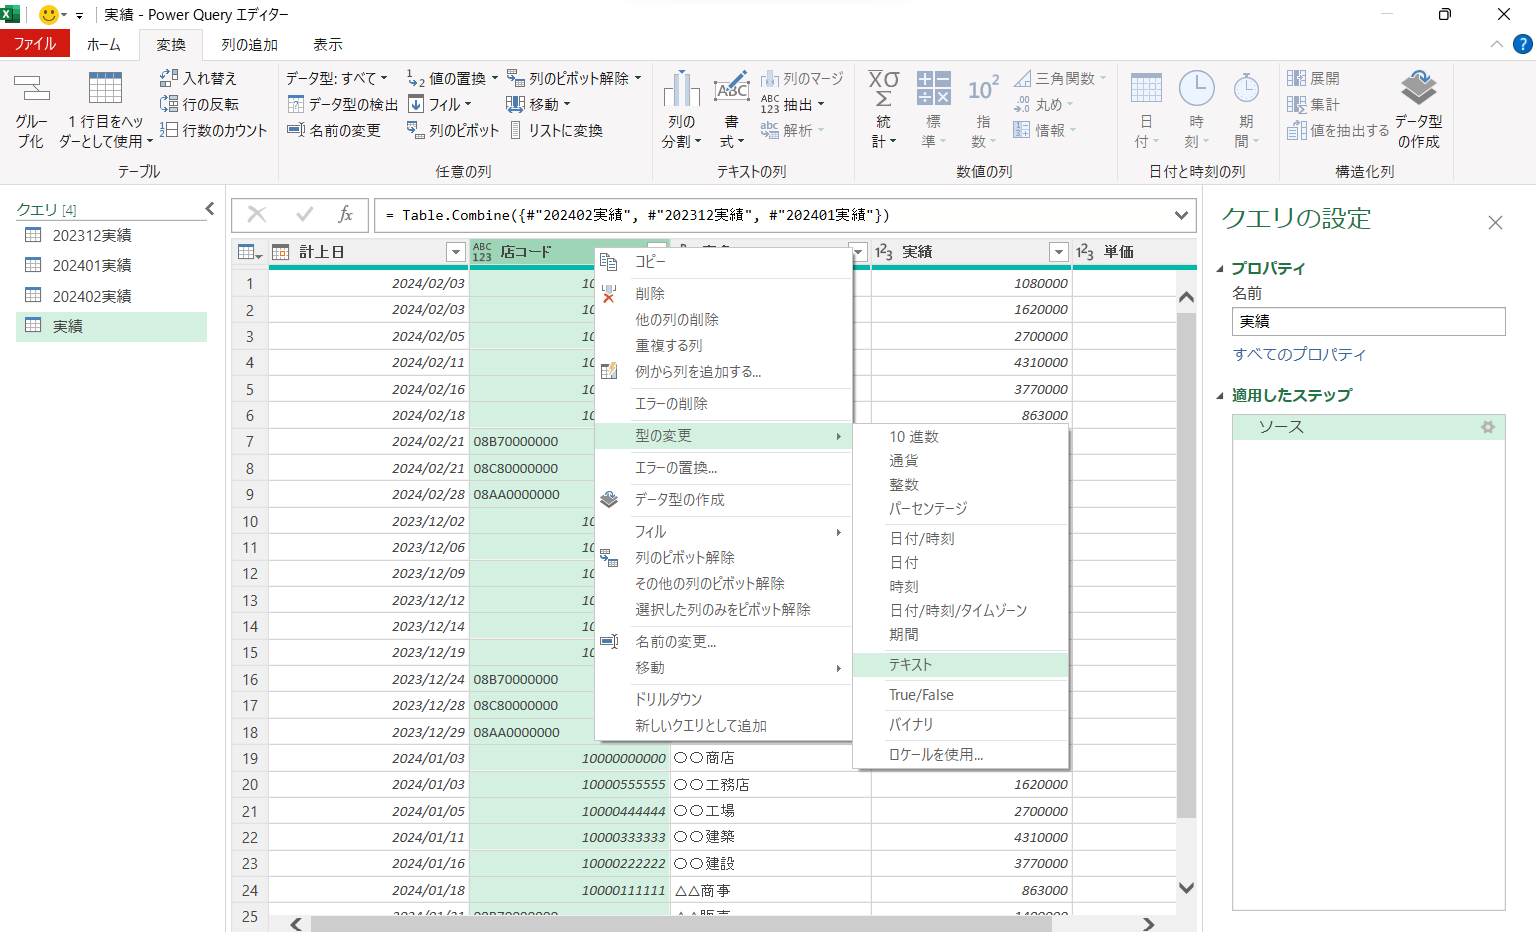Open Data Type: すべて dropdown
Viewport: 1536px width, 932px height.
point(337,78)
